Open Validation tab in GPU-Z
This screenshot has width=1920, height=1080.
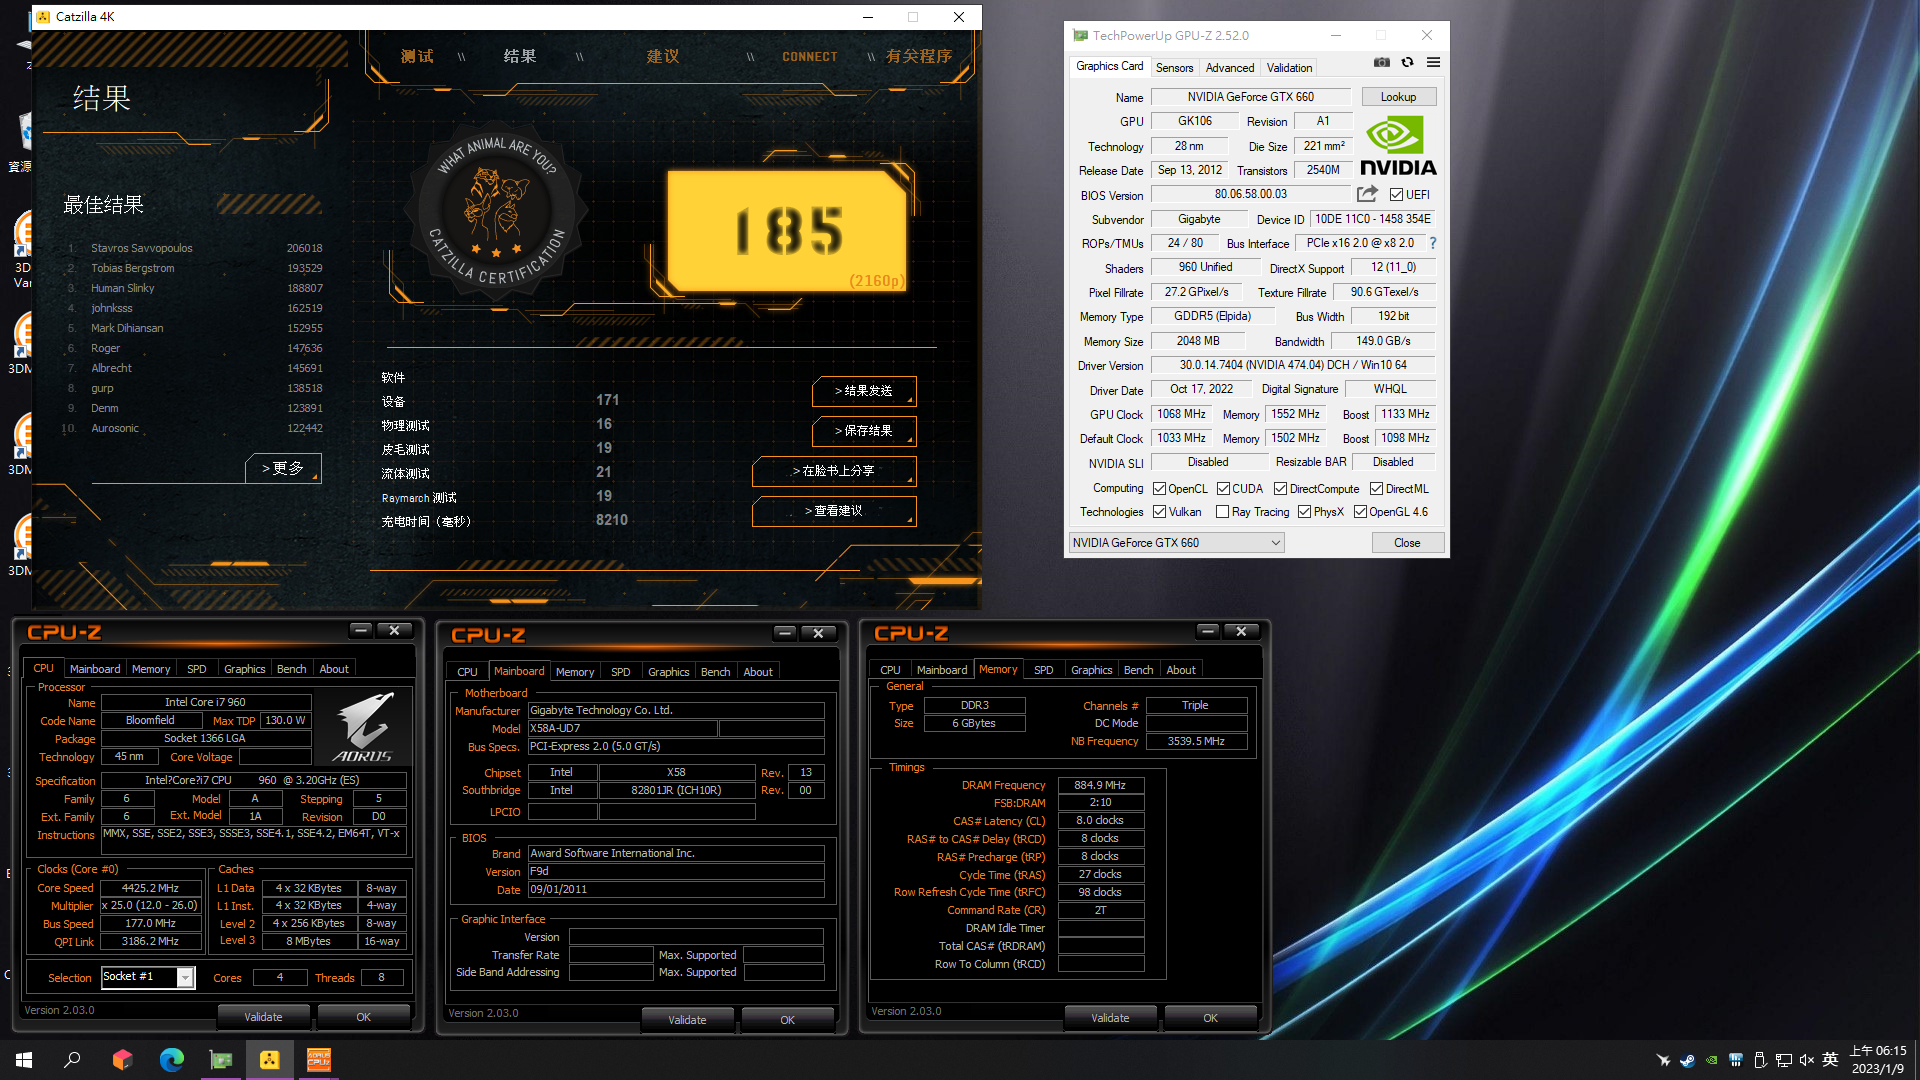(1289, 68)
